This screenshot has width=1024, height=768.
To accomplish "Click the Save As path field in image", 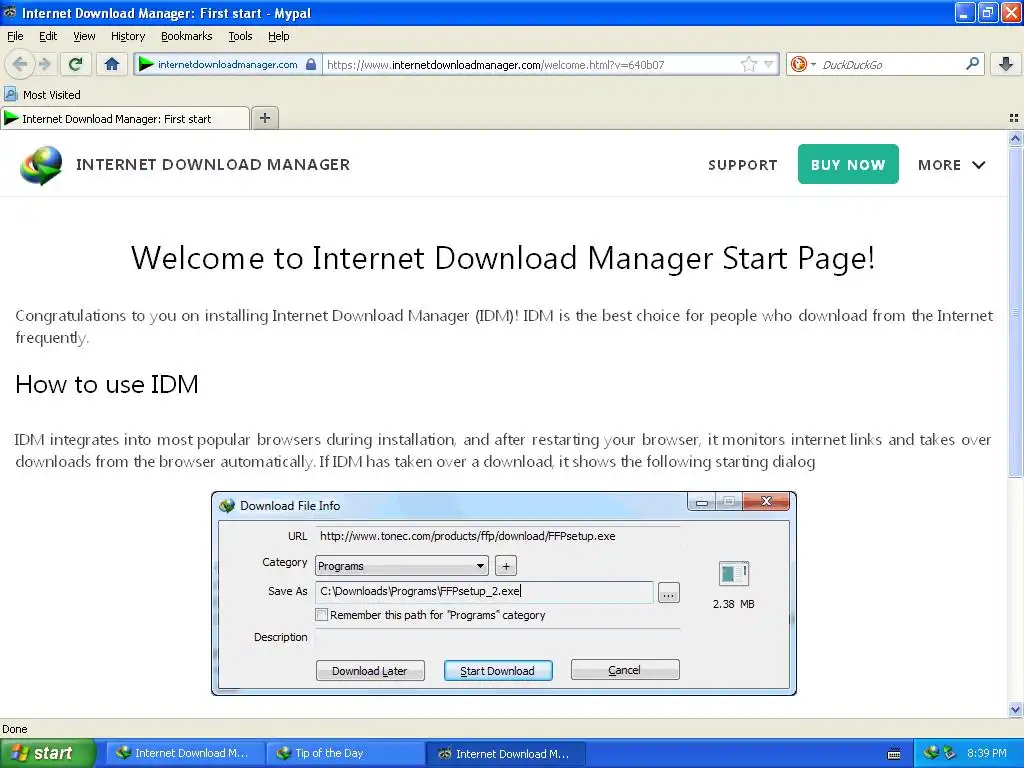I will [484, 592].
